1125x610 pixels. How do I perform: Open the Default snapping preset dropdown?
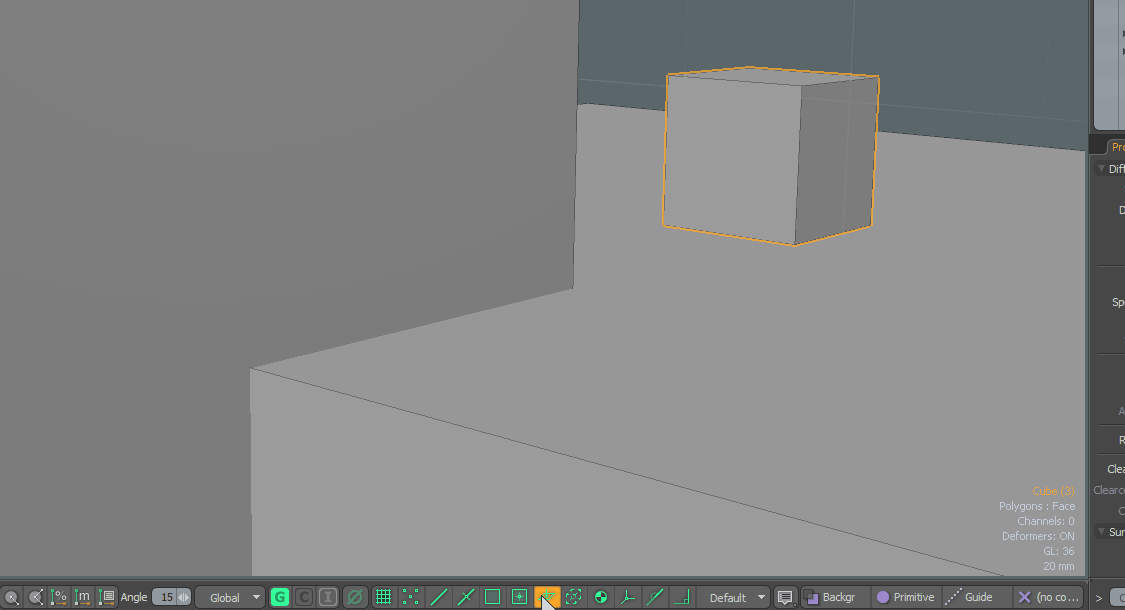734,597
